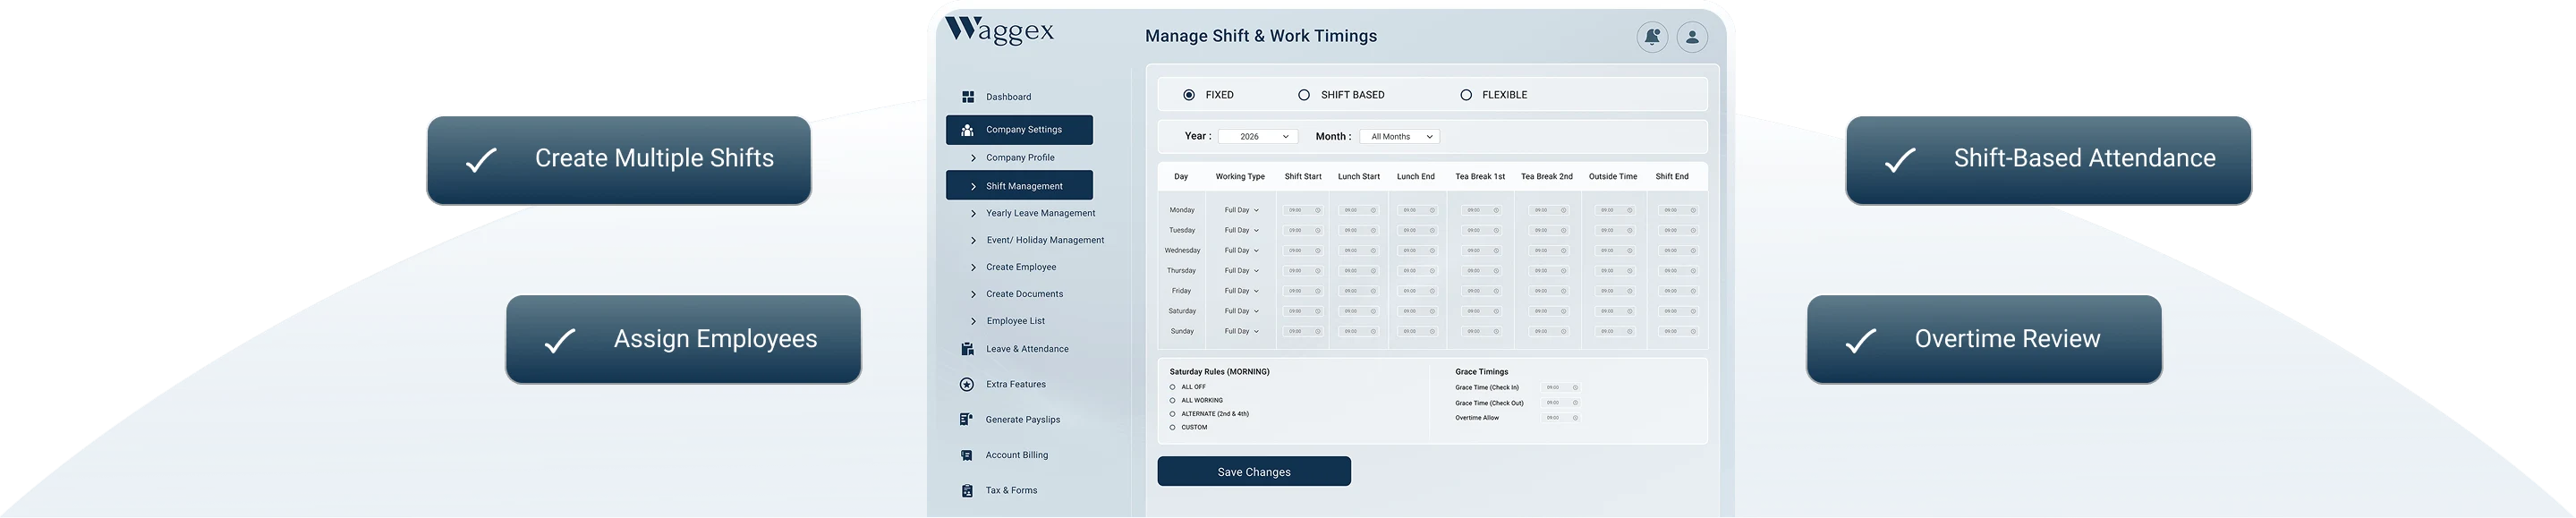The height and width of the screenshot is (518, 2576).
Task: Click the Save Changes button
Action: [1254, 472]
